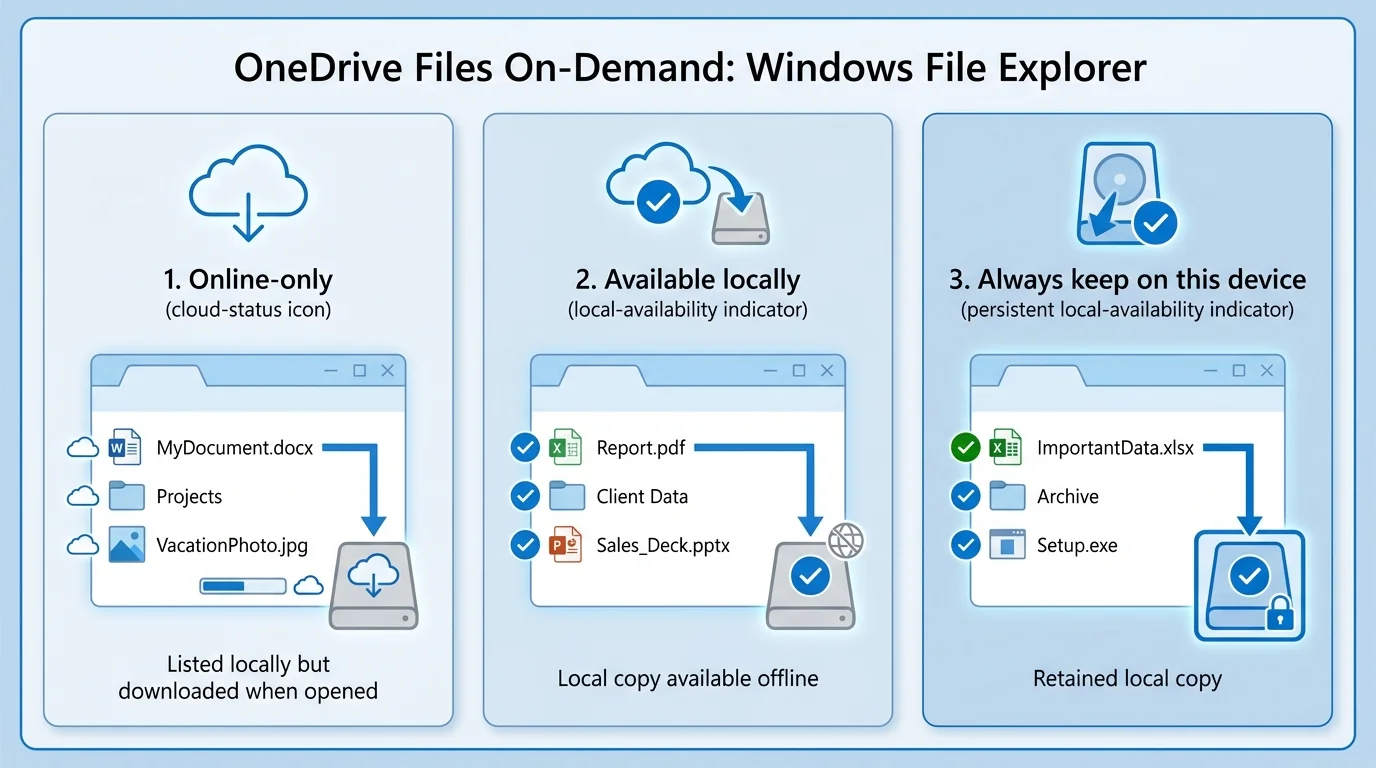Select the Projects folder name

(x=189, y=496)
